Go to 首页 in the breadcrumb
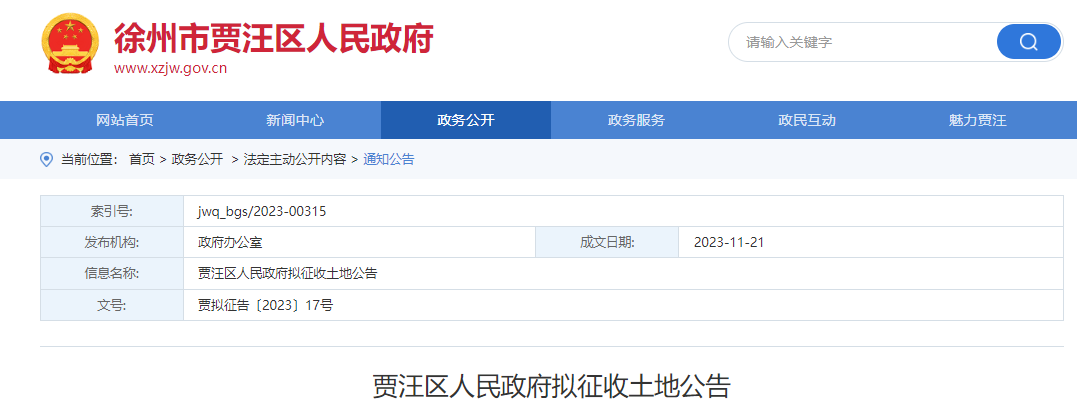The image size is (1077, 411). [142, 159]
